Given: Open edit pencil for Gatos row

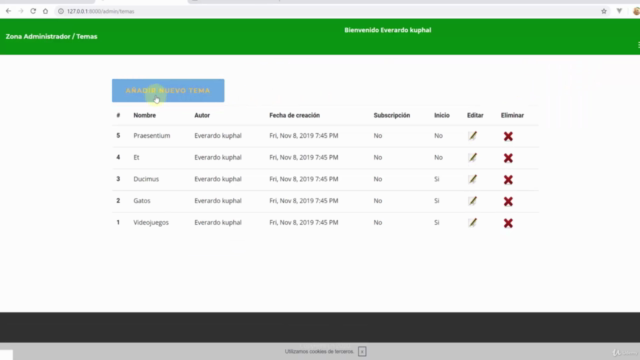Looking at the screenshot, I should (473, 201).
